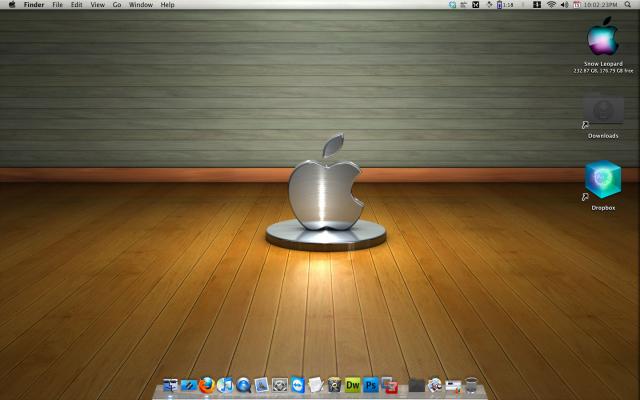Viewport: 640px width, 400px height.
Task: Open the Finder application menu
Action: tap(34, 5)
